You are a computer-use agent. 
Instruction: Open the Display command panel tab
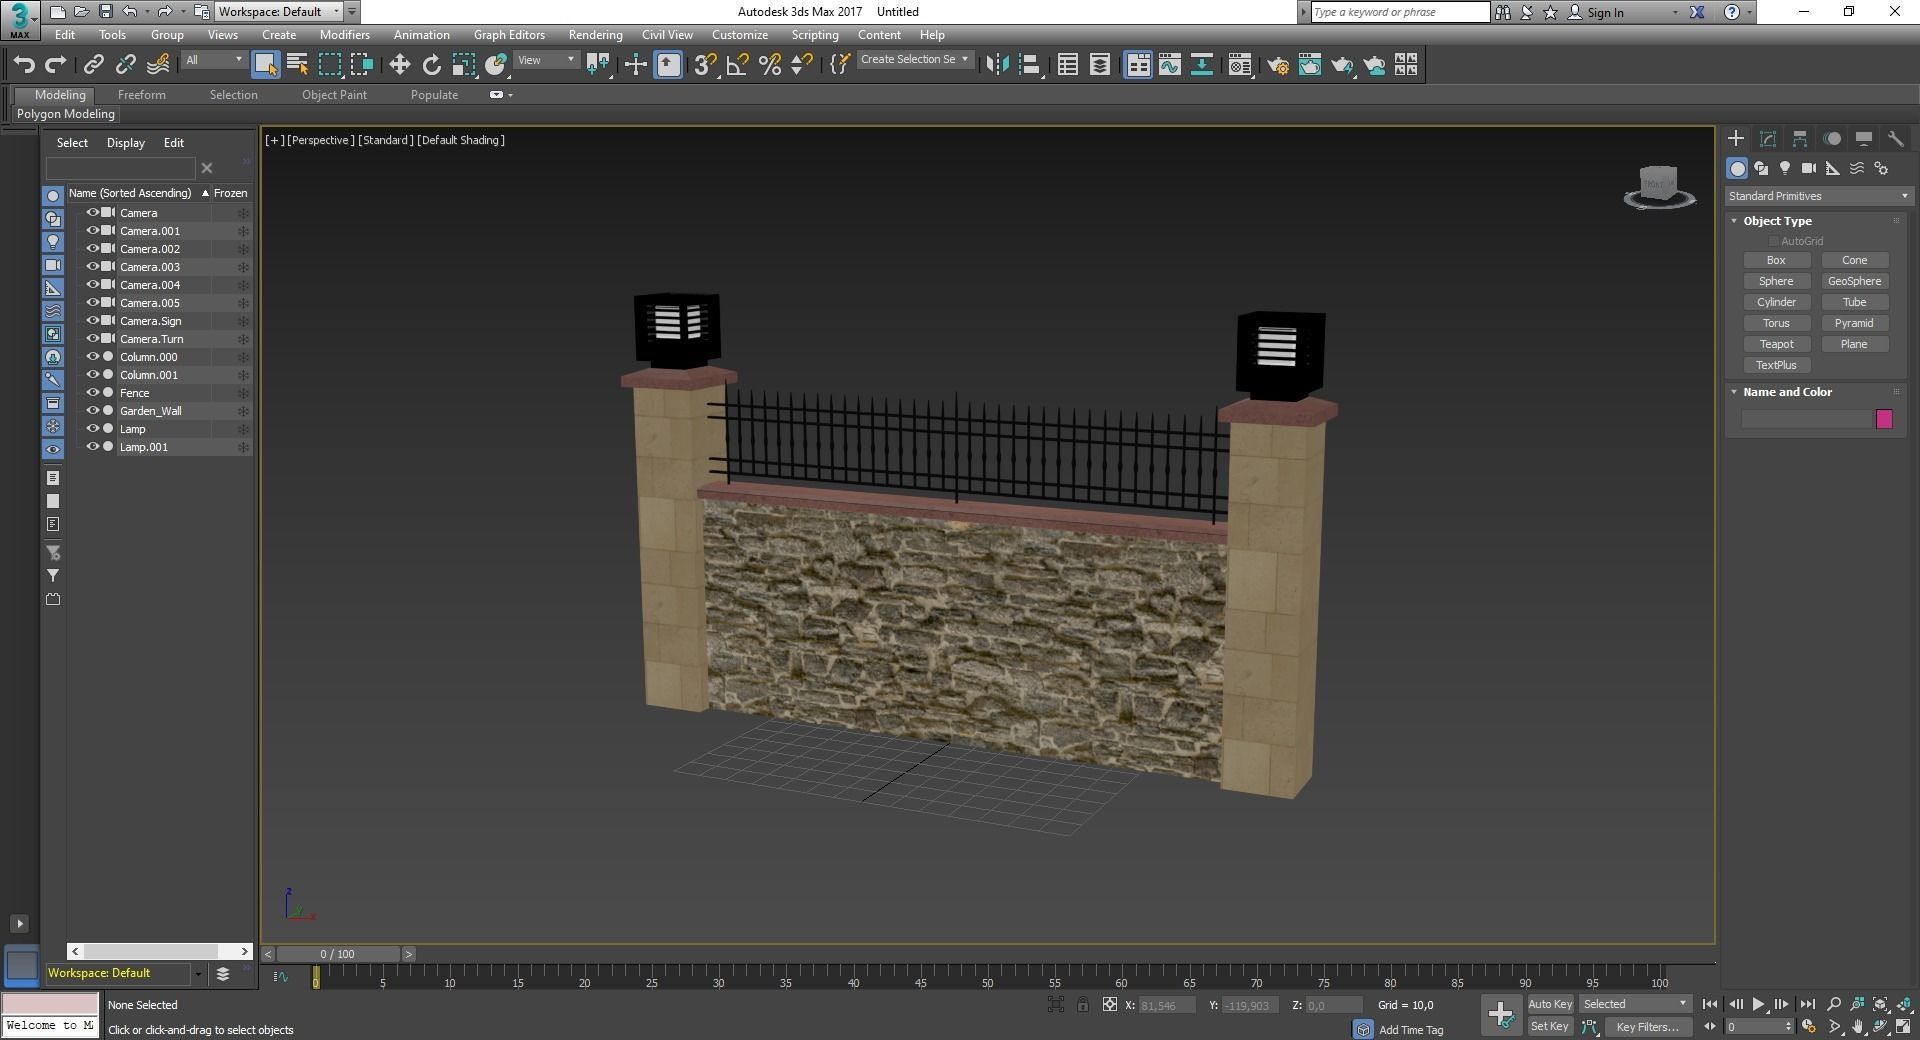tap(1864, 139)
